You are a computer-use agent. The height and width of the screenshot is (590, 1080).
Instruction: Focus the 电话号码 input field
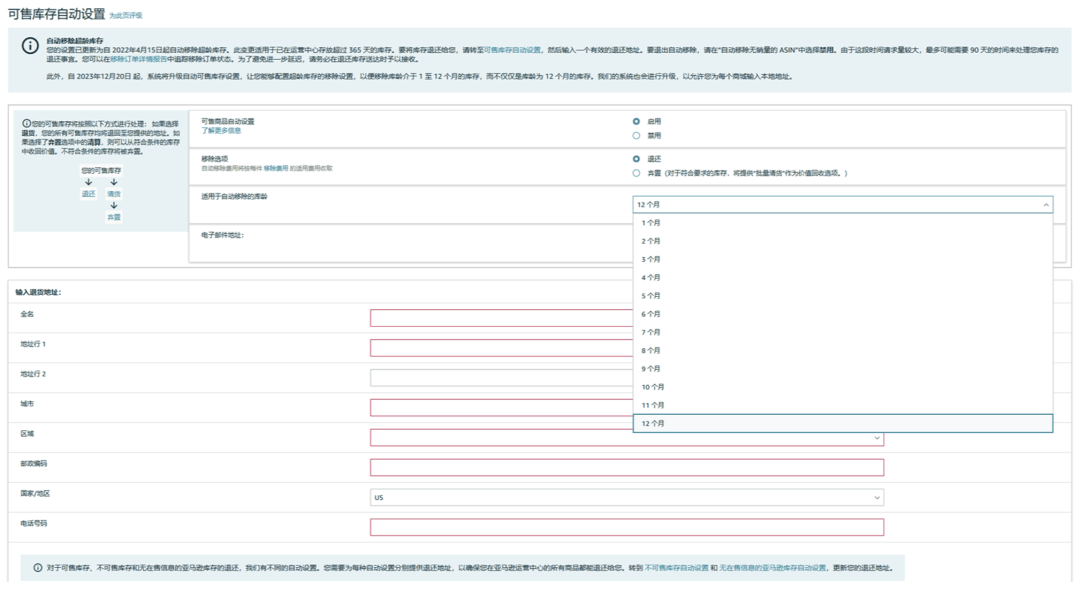(627, 527)
